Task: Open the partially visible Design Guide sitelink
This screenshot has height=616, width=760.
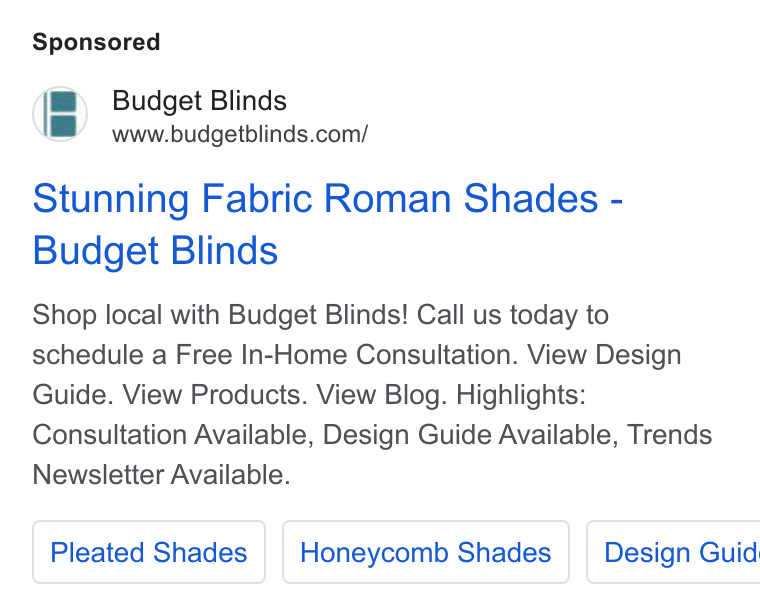Action: [x=674, y=552]
